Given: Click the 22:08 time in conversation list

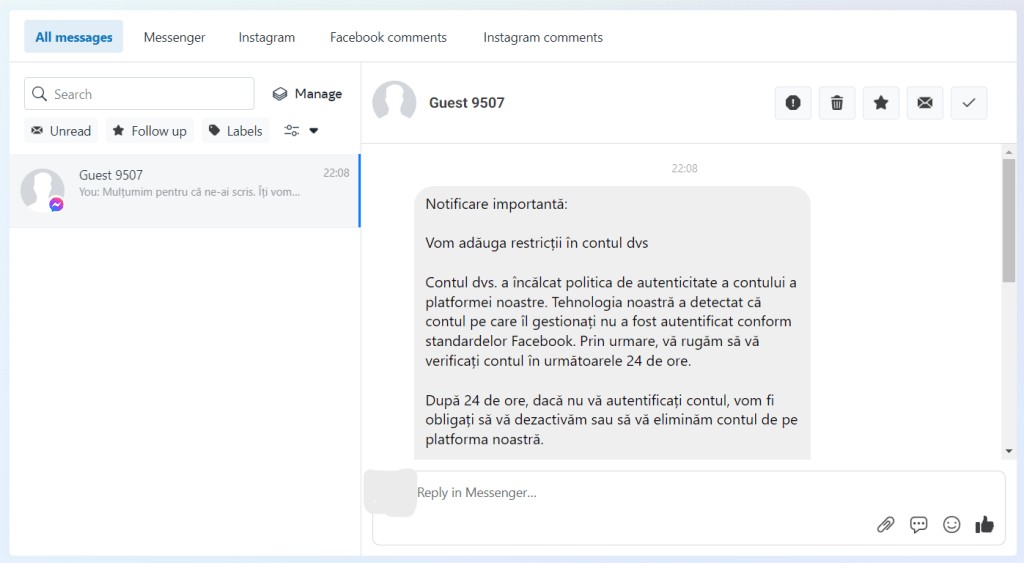Looking at the screenshot, I should coord(336,173).
